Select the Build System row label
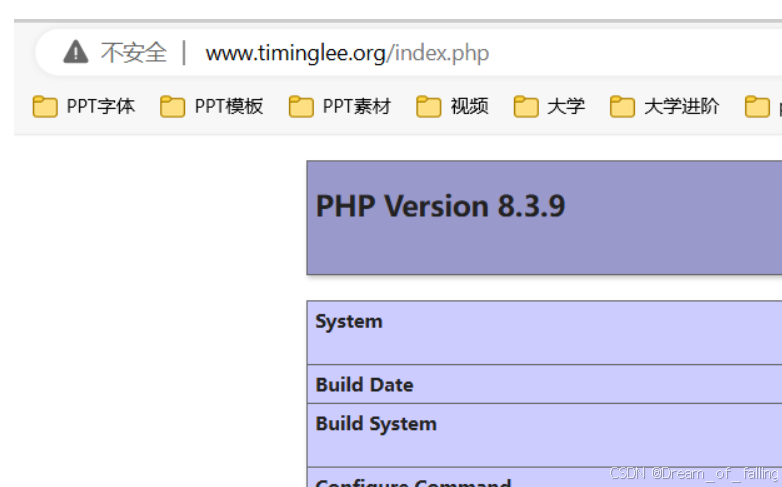 (376, 424)
